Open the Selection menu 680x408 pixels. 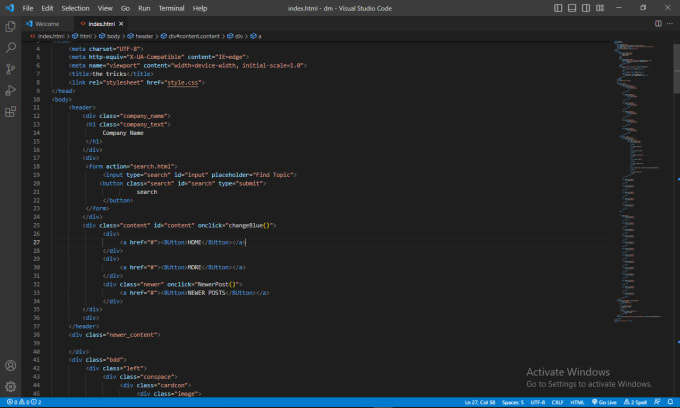coord(75,8)
